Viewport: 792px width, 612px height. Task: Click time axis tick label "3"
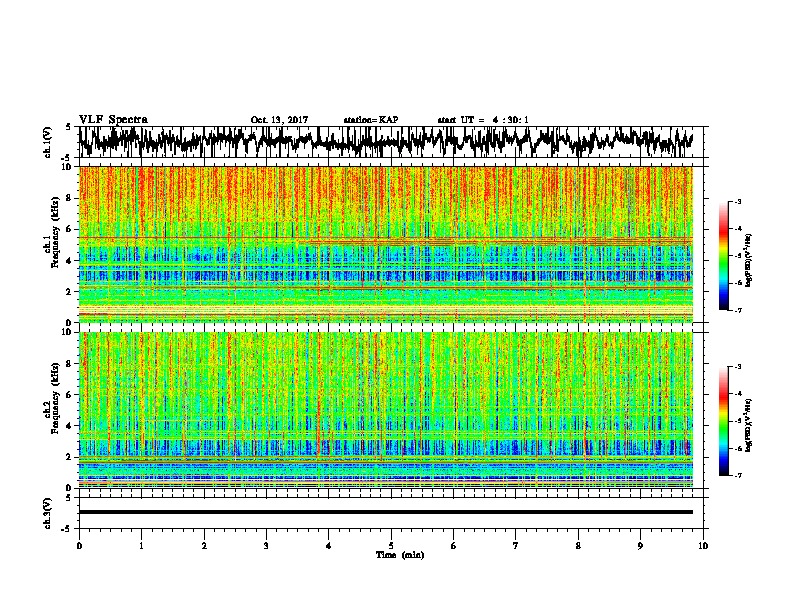click(266, 545)
